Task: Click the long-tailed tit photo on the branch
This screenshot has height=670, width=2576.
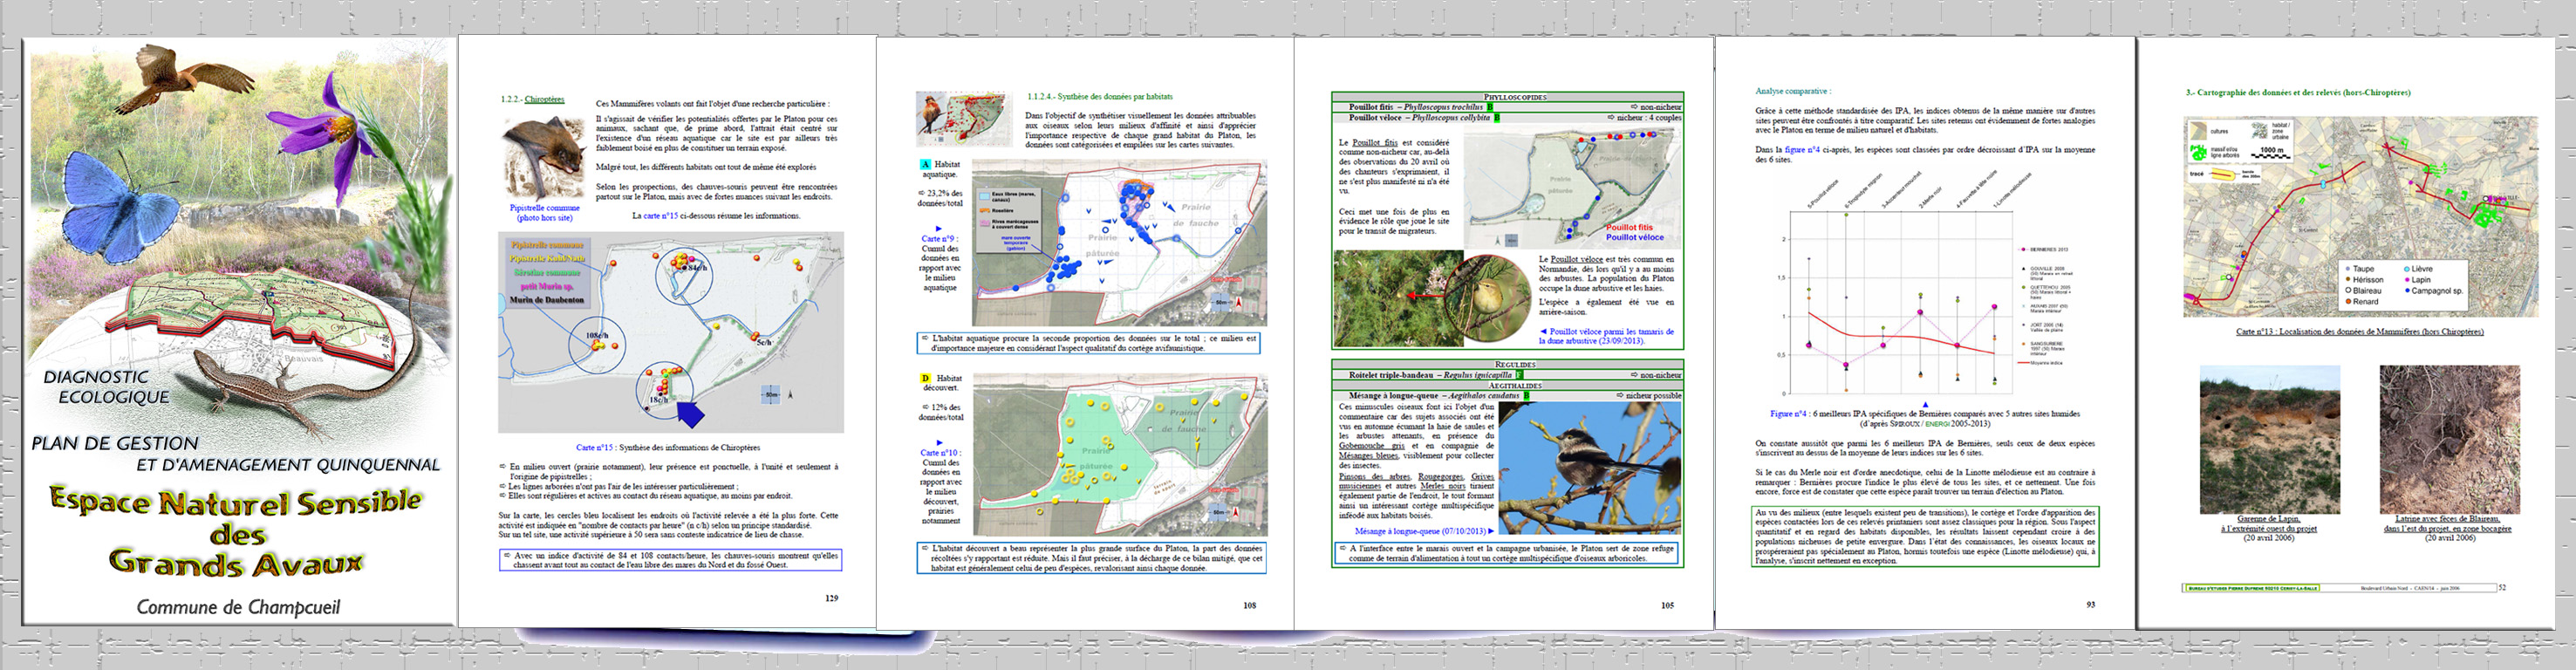Action: tap(1589, 468)
